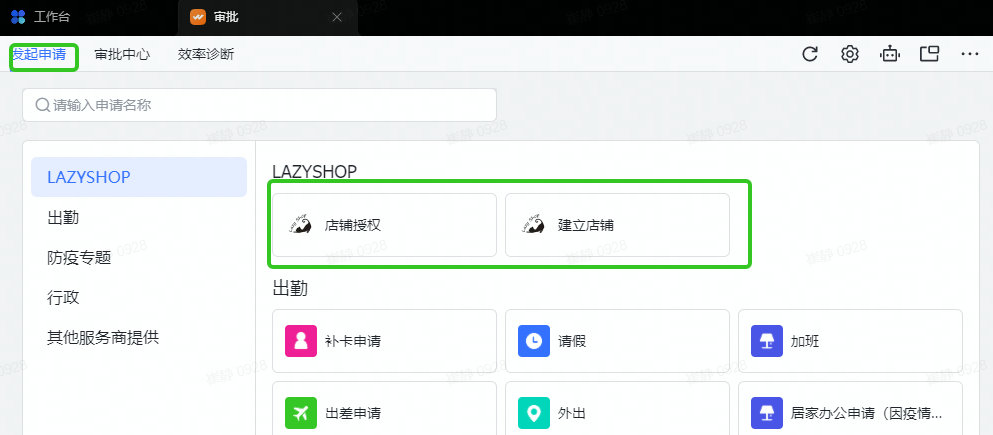
Task: Open the settings gear icon
Action: point(850,54)
